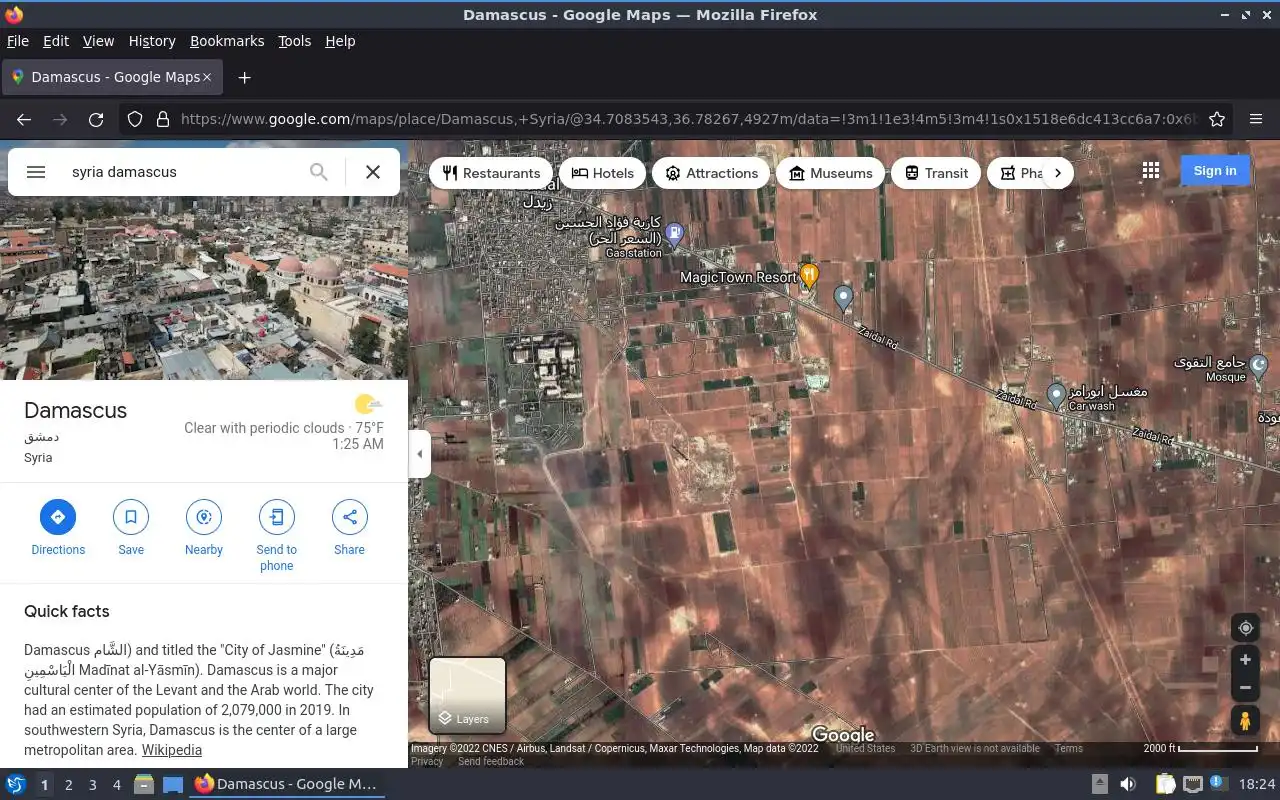
Task: Filter by Hotels chip
Action: 603,173
